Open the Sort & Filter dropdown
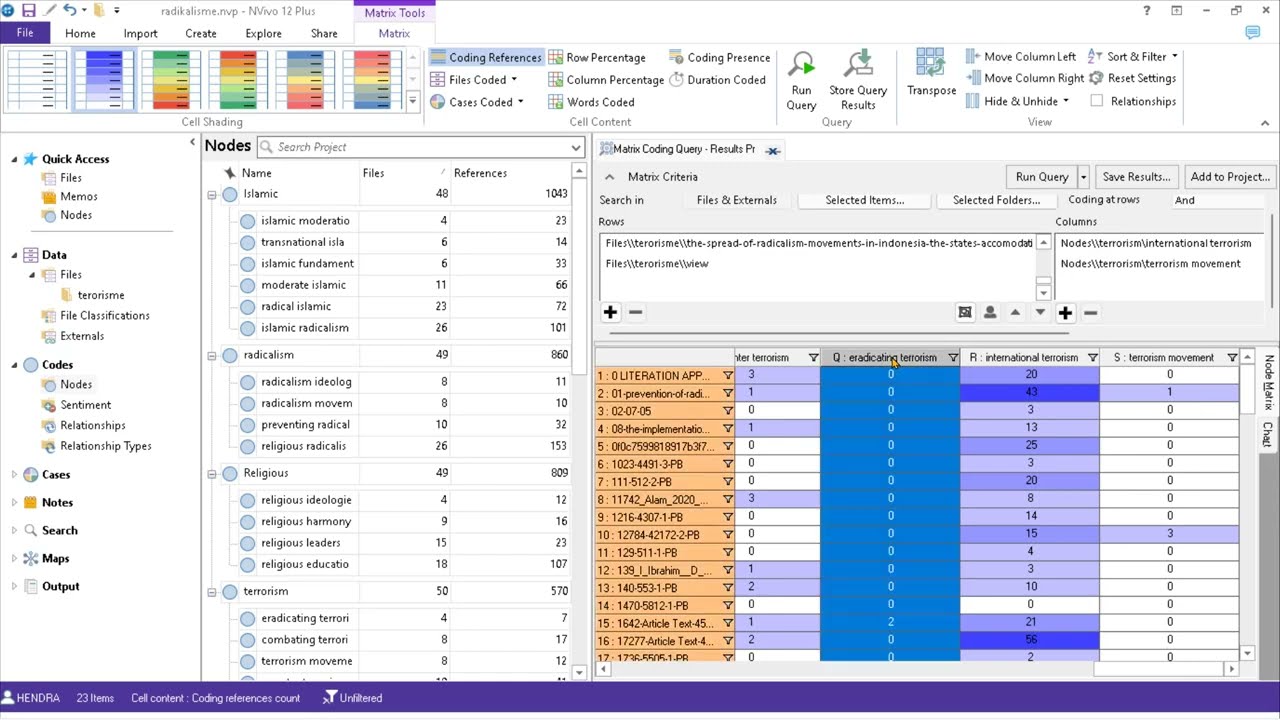This screenshot has width=1280, height=720. click(1133, 57)
